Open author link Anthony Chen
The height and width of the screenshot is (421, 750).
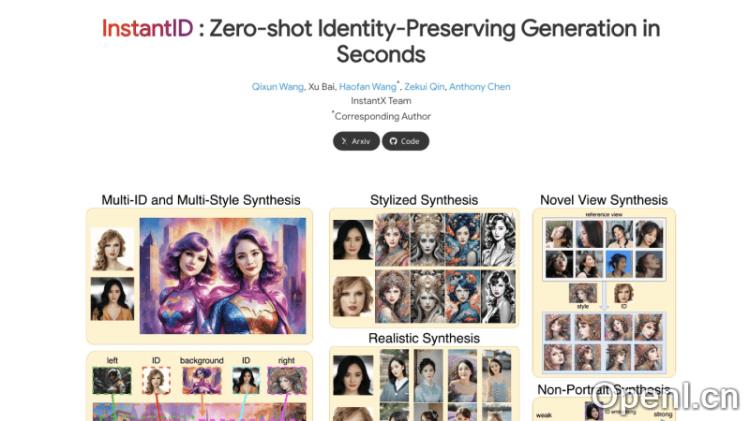[x=480, y=87]
